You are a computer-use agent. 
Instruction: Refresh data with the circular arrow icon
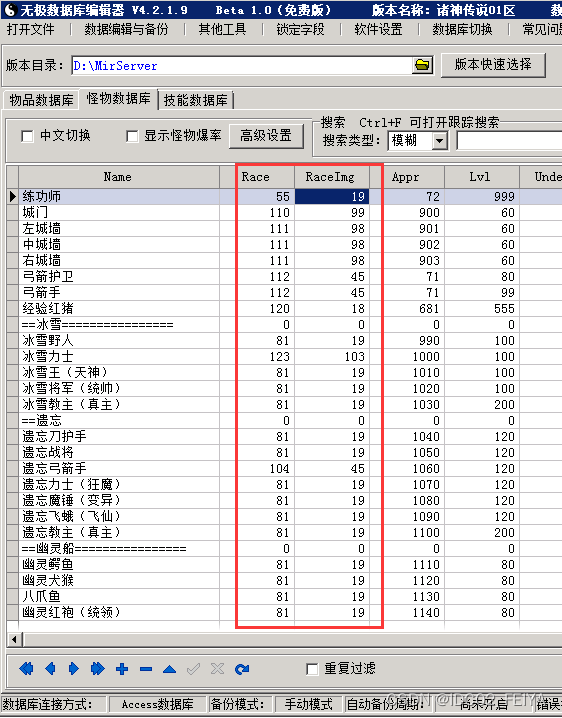tap(242, 669)
